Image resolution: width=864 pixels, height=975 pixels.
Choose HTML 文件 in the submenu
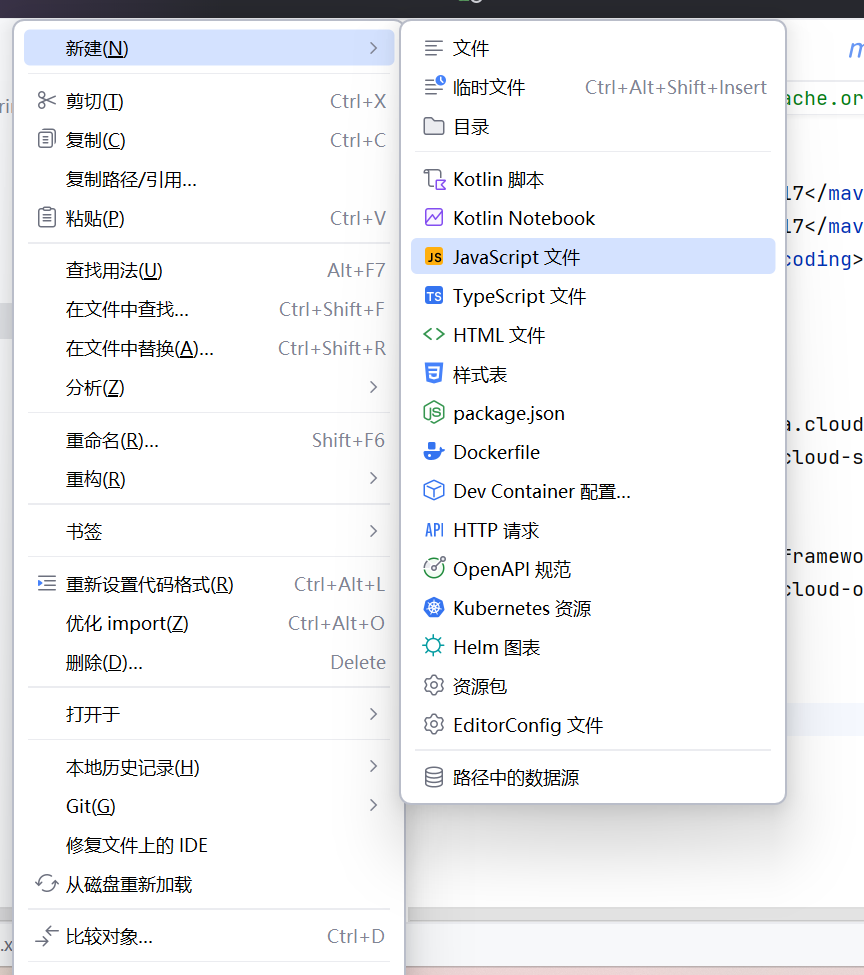593,335
